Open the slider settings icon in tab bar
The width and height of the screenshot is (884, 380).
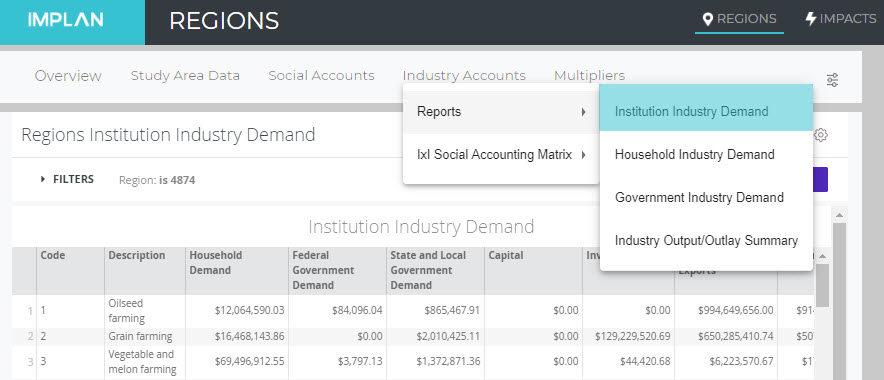pos(832,80)
